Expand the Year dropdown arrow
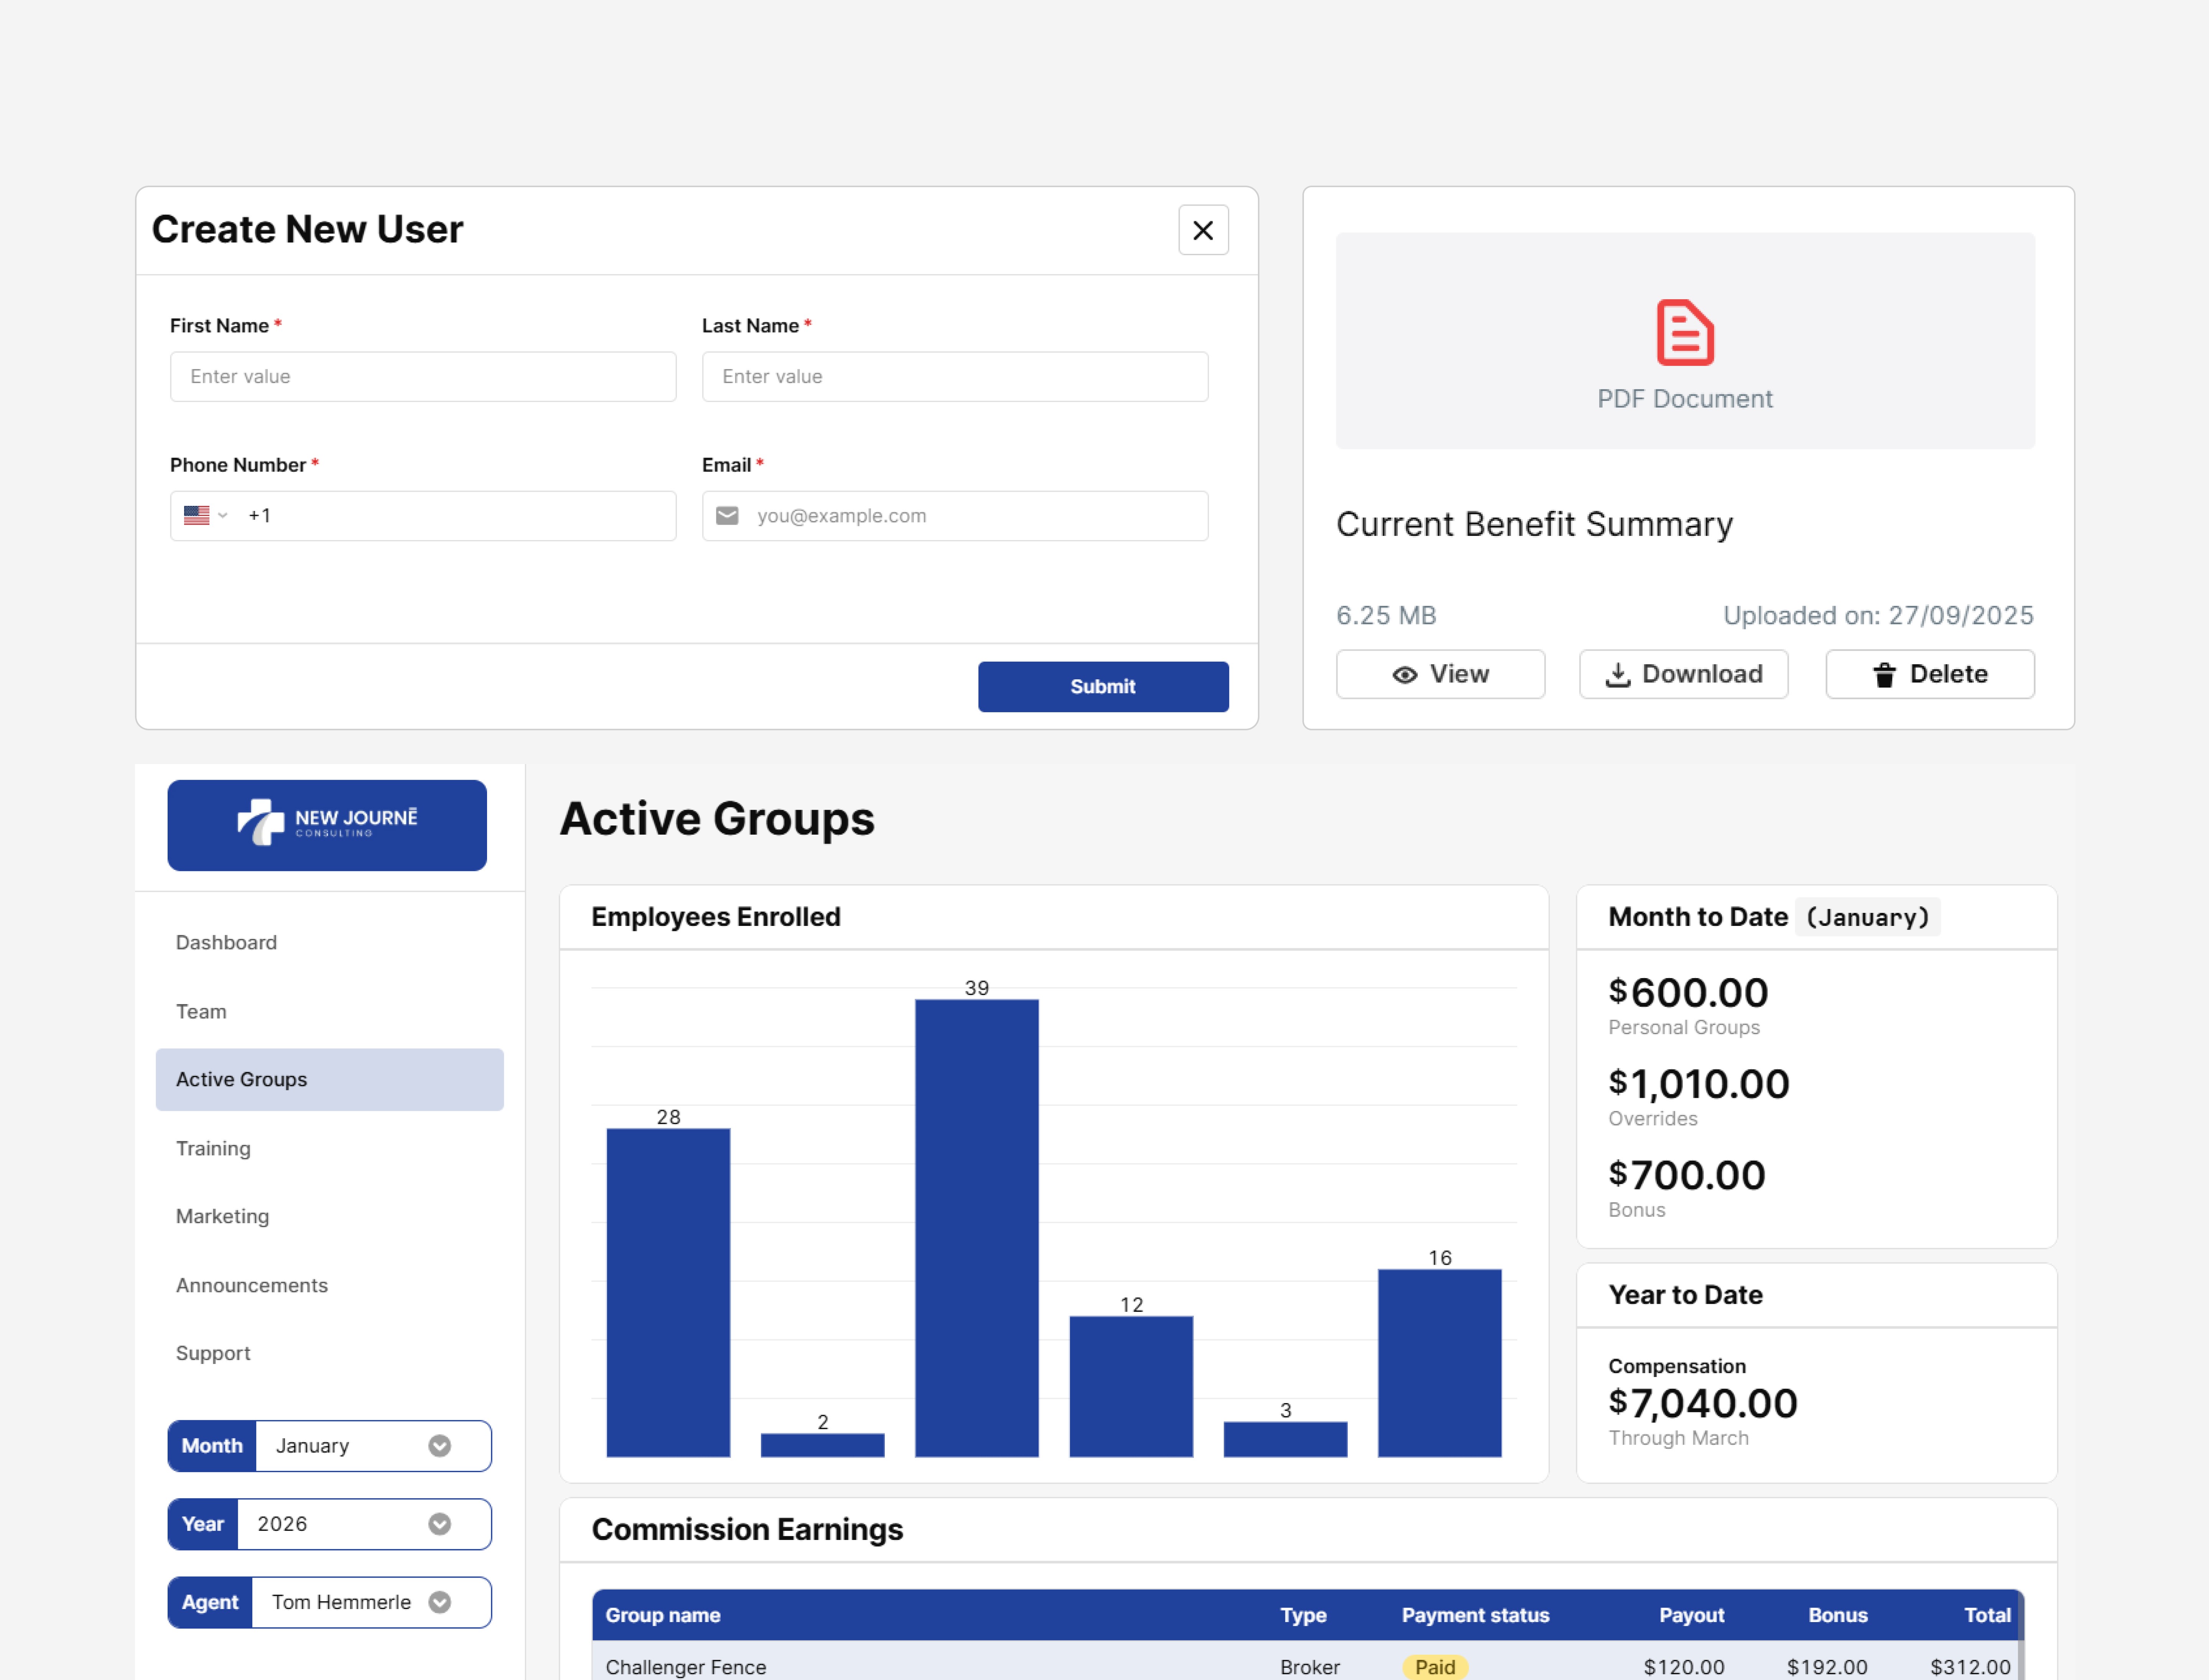Viewport: 2209px width, 1680px height. tap(440, 1524)
